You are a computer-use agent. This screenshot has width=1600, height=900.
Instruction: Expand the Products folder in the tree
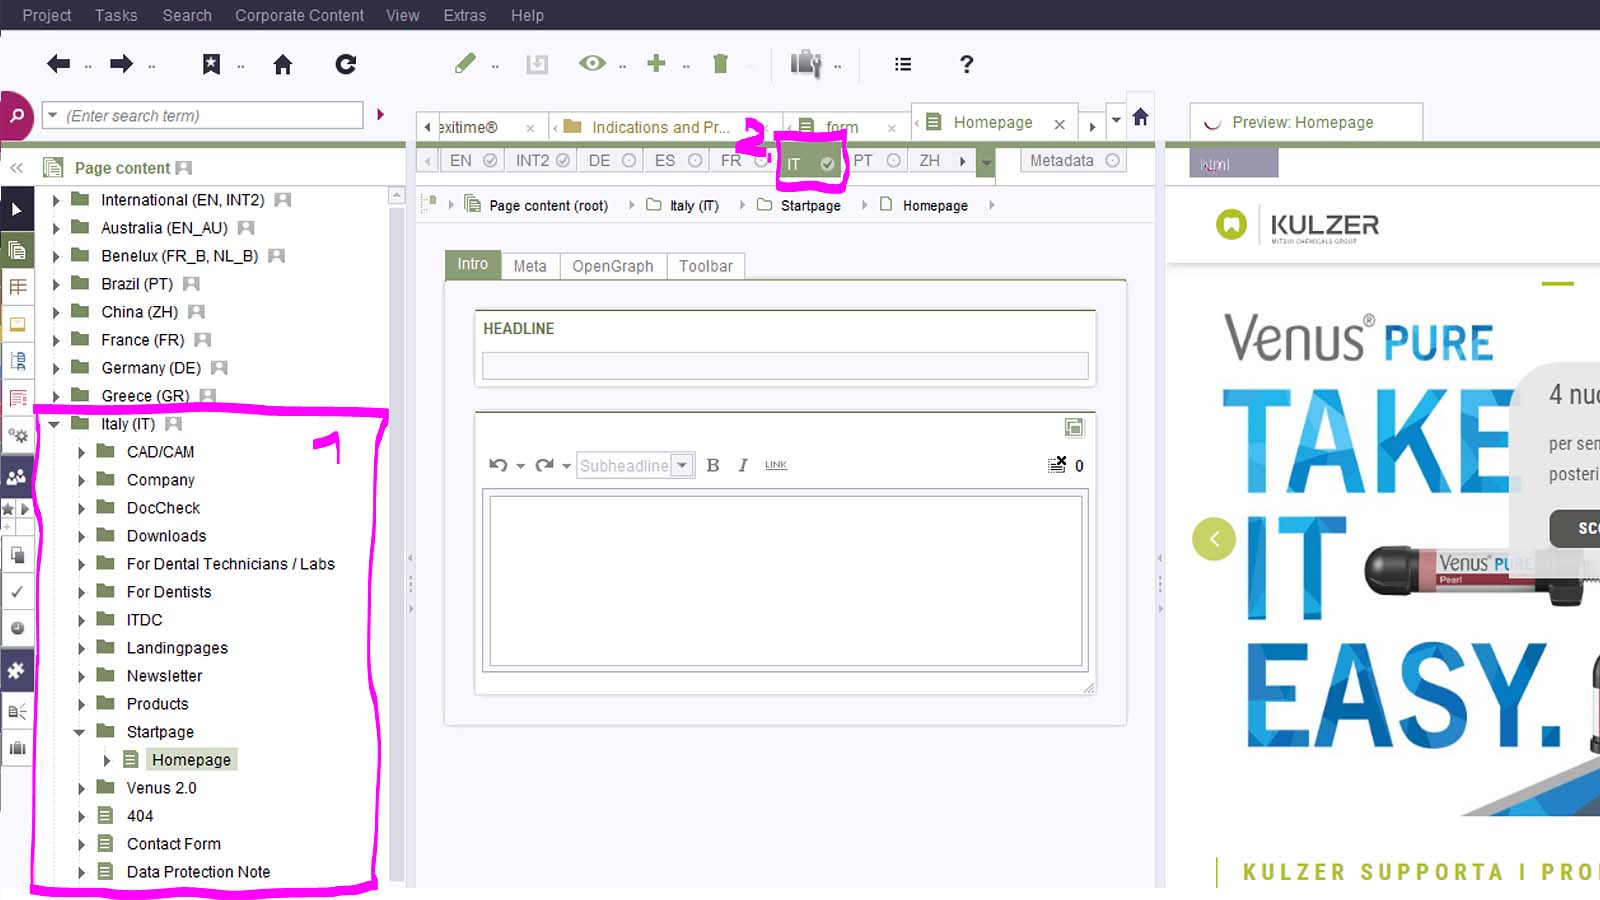pyautogui.click(x=81, y=704)
